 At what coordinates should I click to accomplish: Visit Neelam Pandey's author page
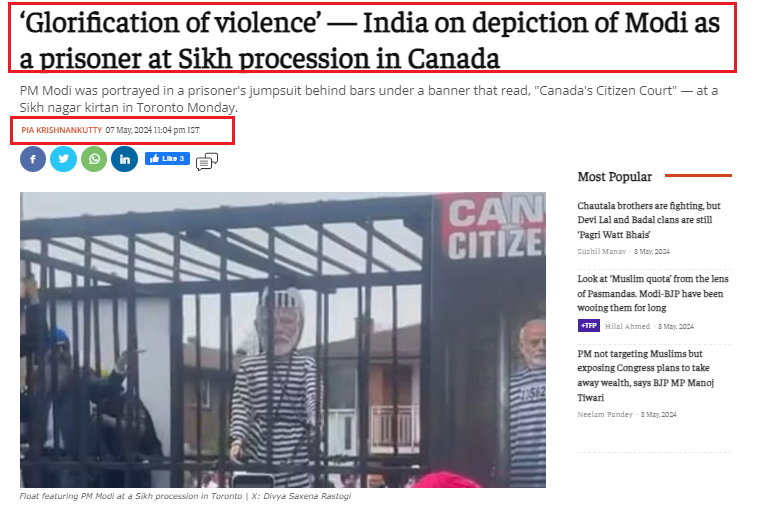click(x=605, y=414)
